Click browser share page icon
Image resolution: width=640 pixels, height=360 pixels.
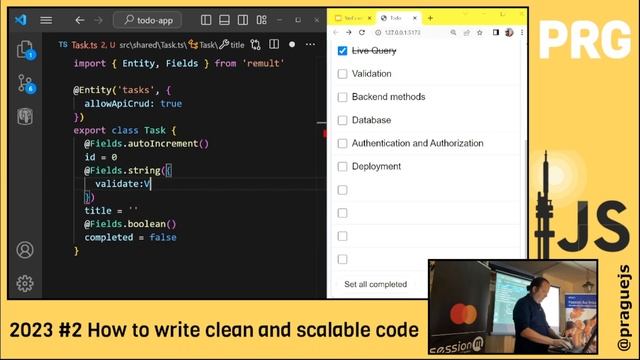click(x=467, y=32)
